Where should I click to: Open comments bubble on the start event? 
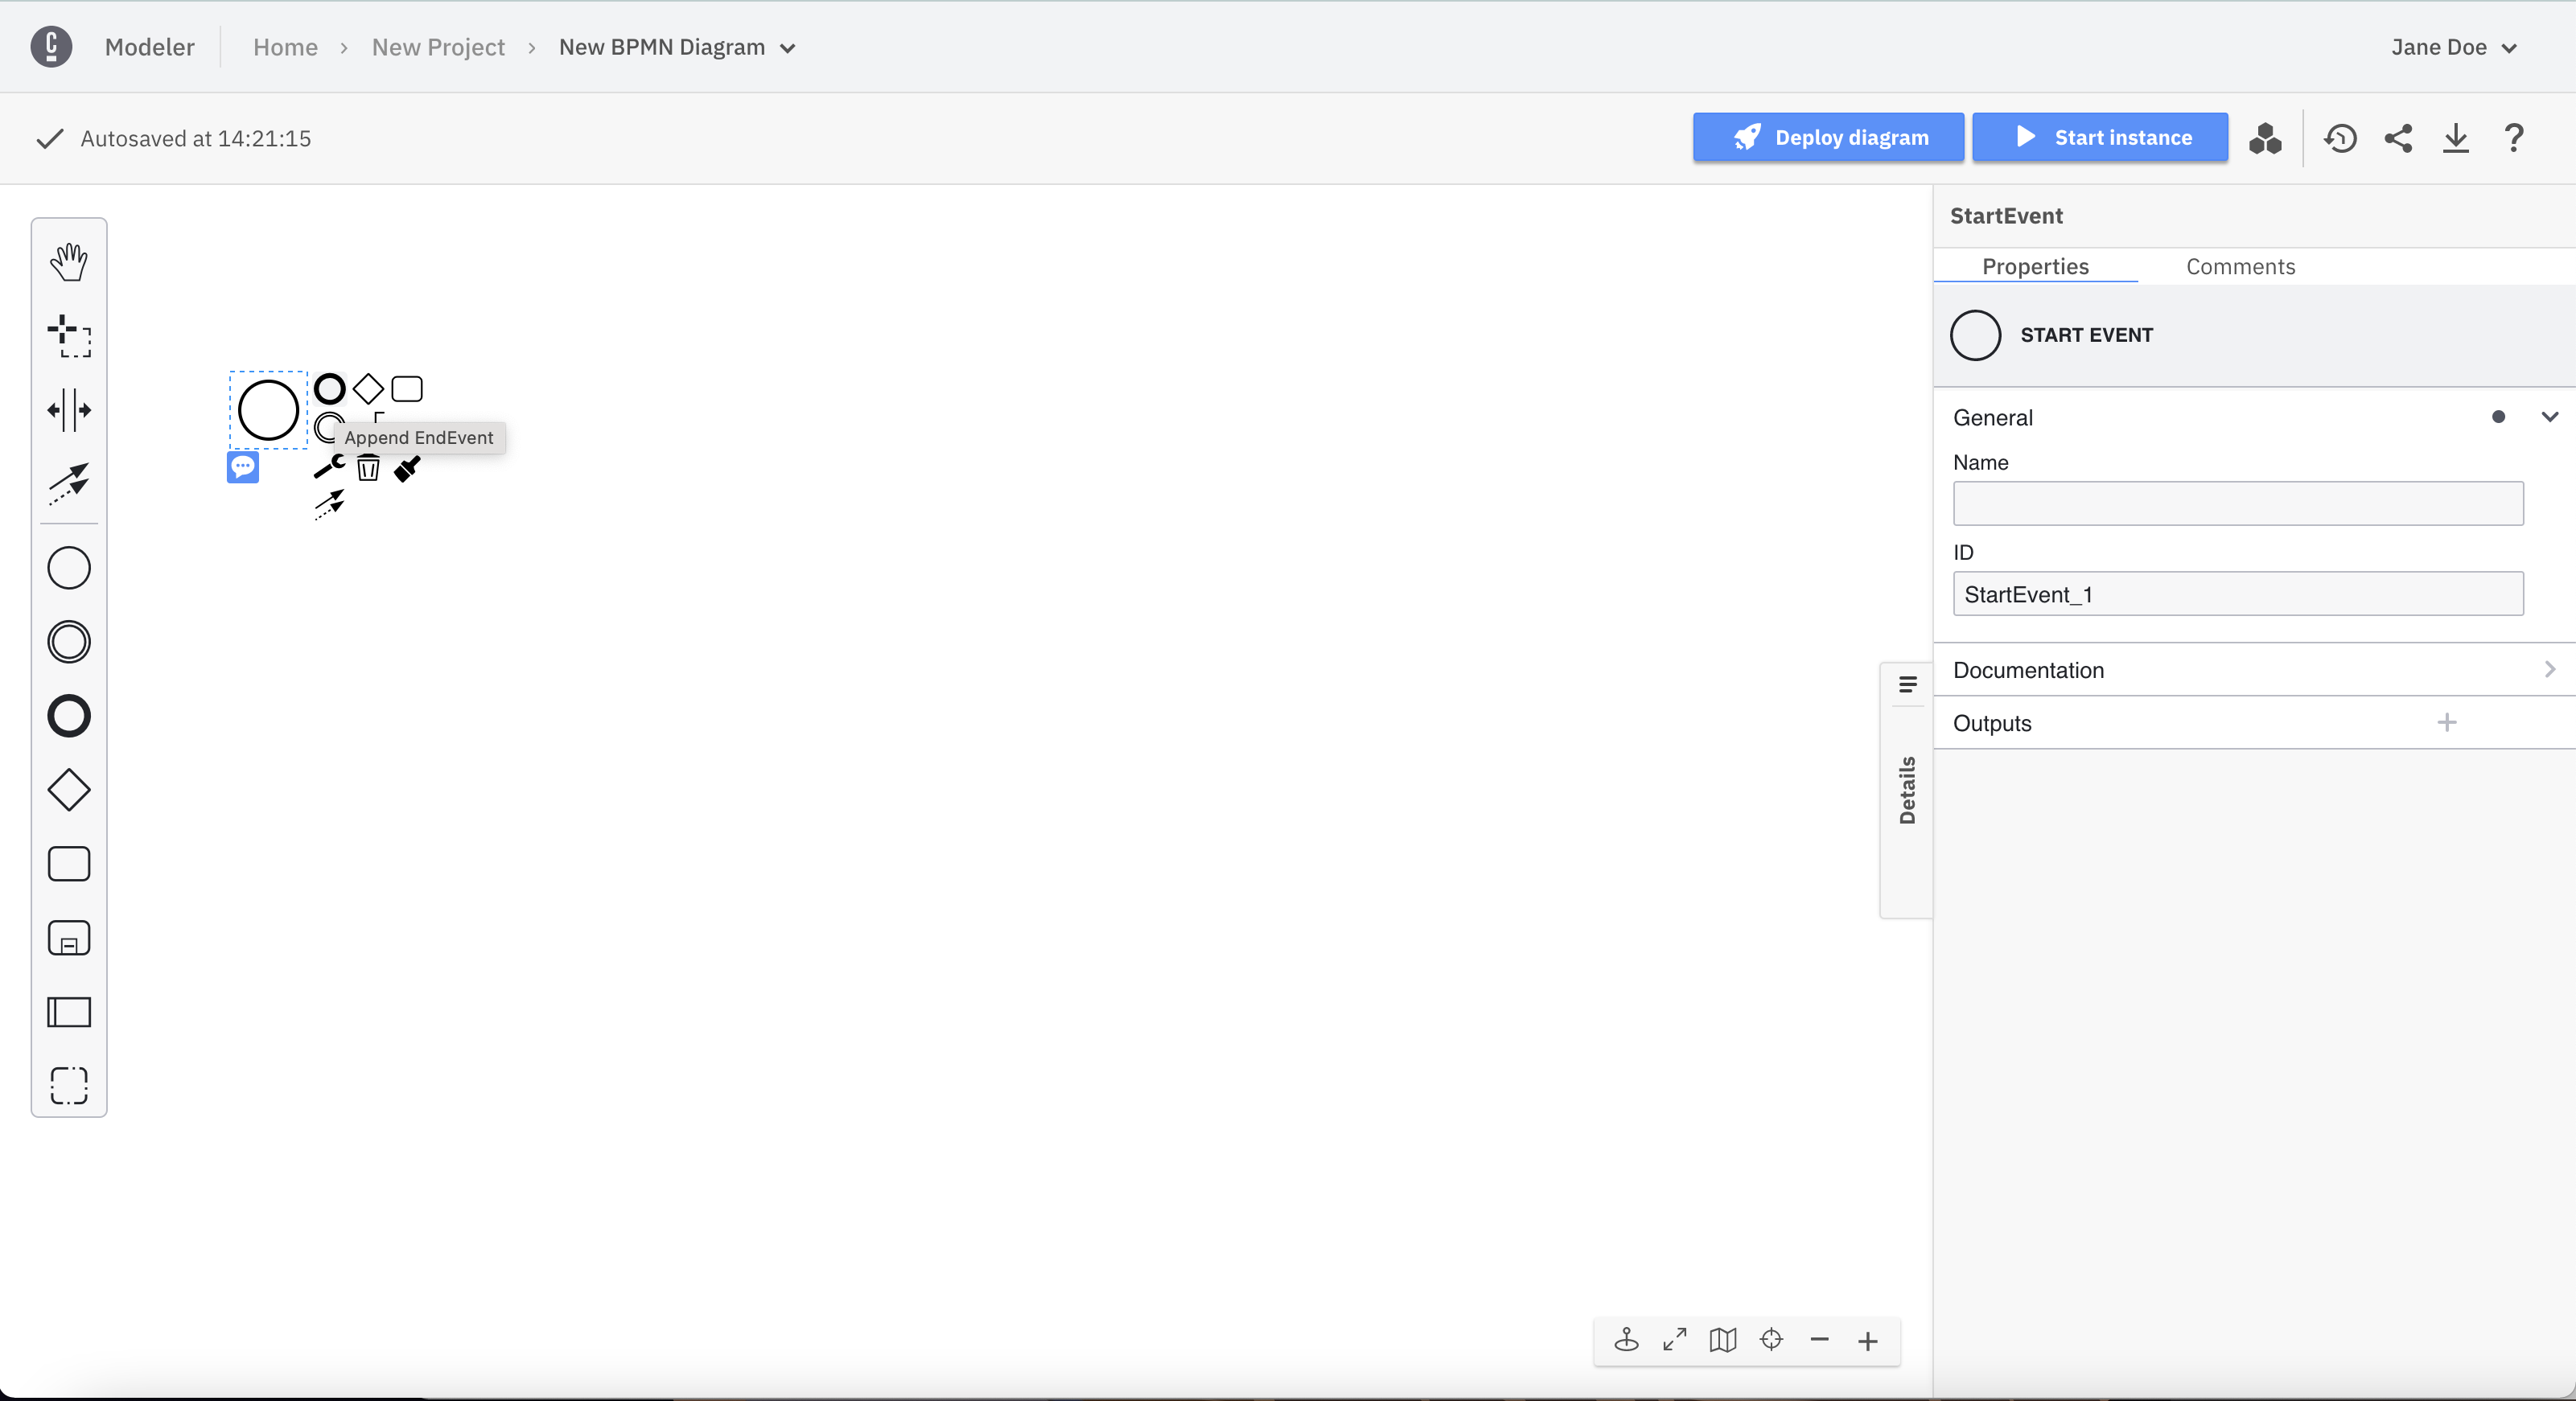[x=243, y=467]
